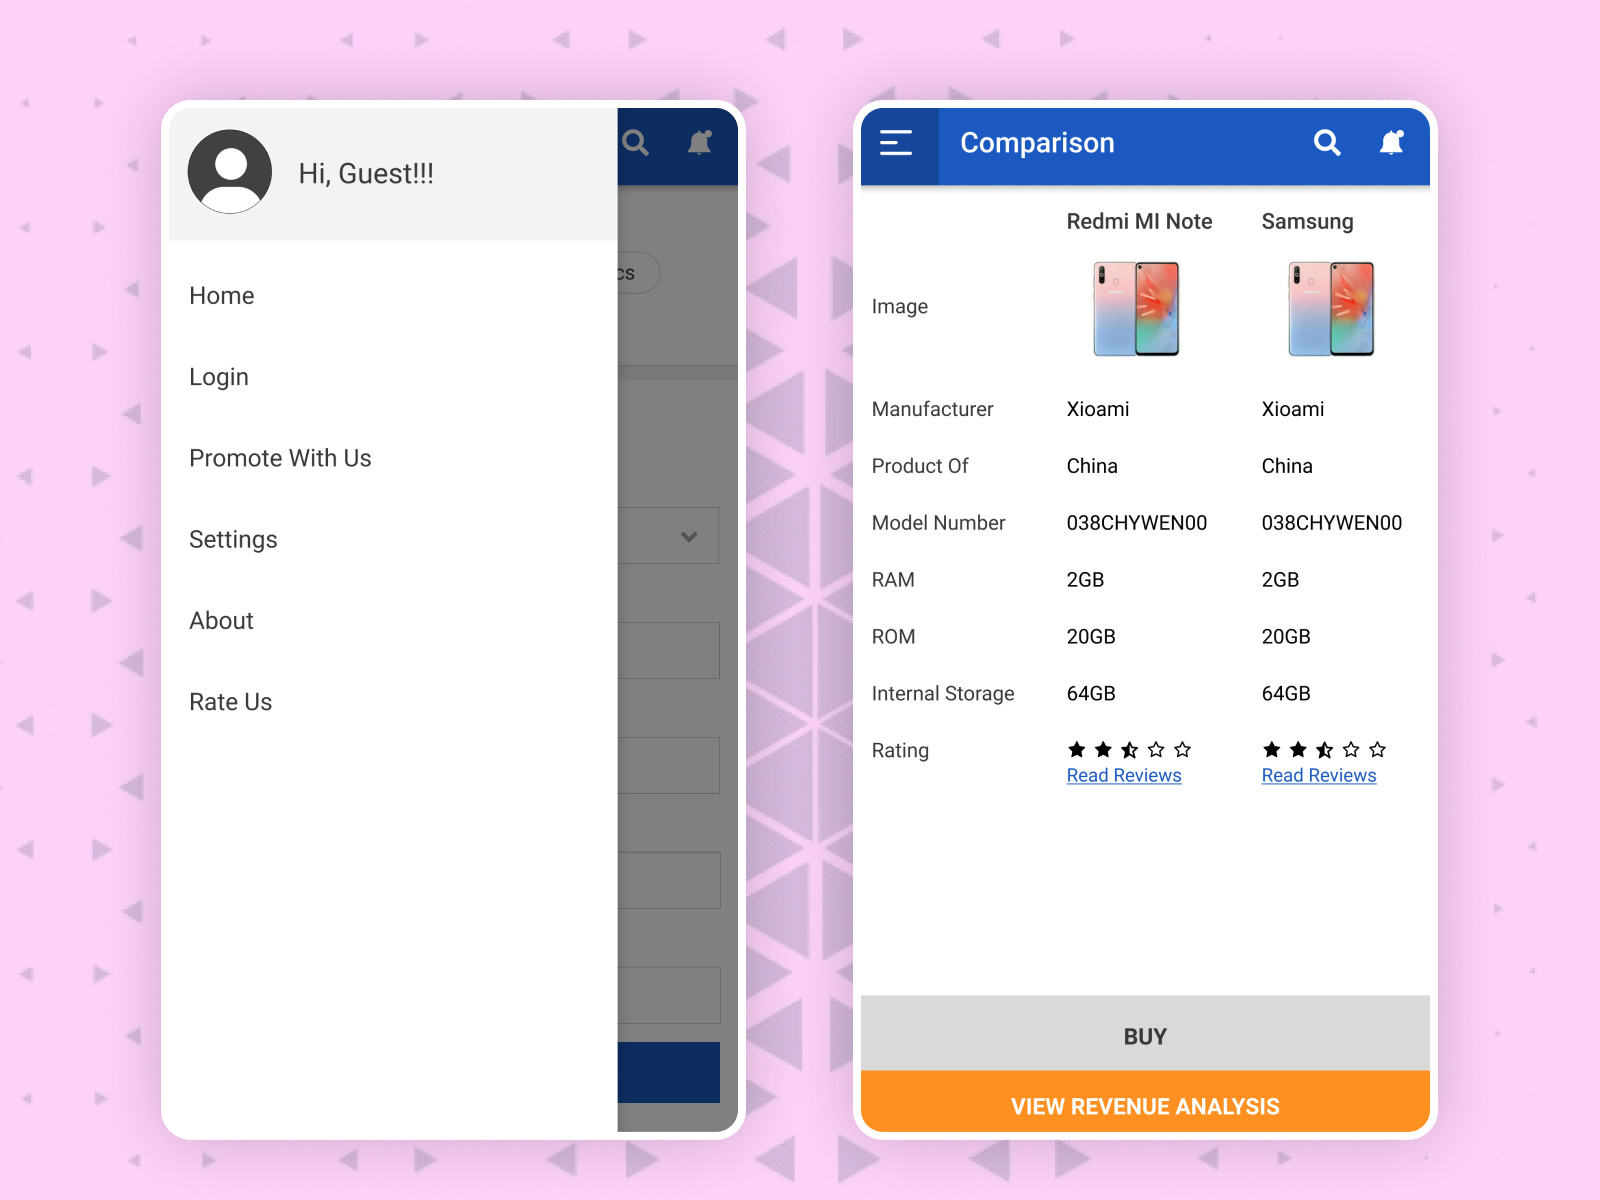The image size is (1600, 1200).
Task: Click the last empty star under Samsung
Action: point(1377,748)
